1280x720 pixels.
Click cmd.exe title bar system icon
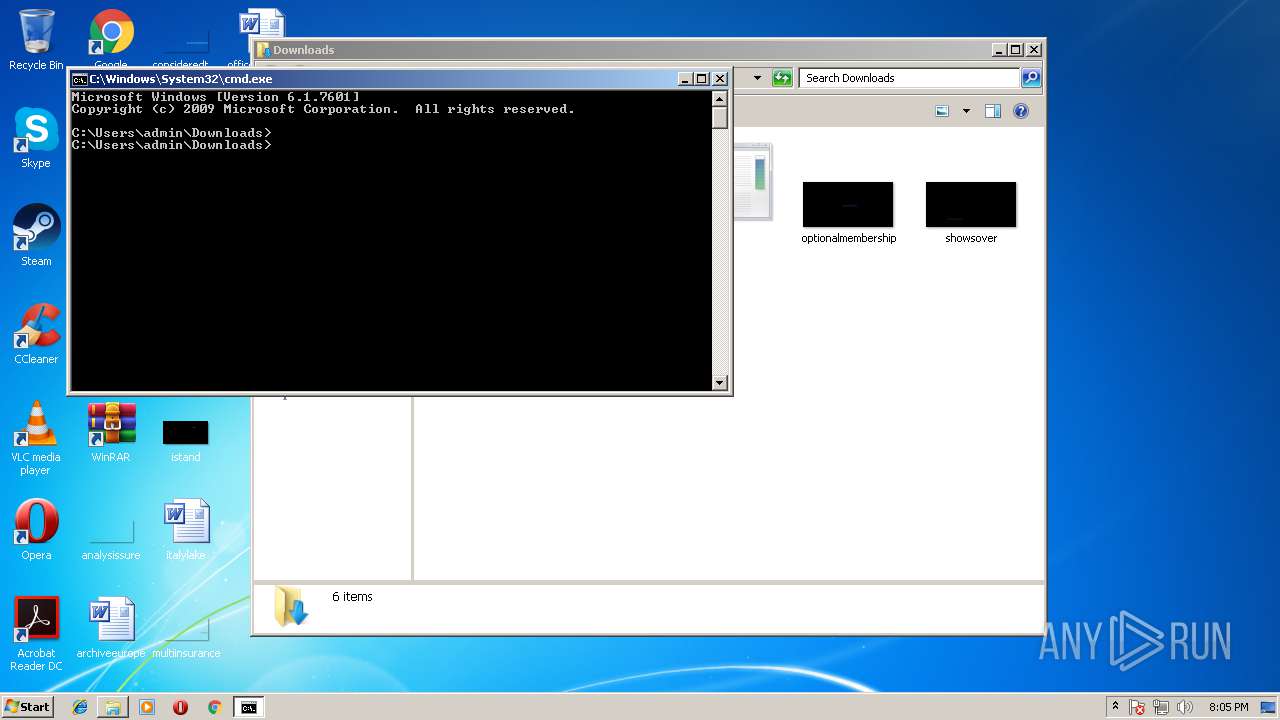click(79, 79)
